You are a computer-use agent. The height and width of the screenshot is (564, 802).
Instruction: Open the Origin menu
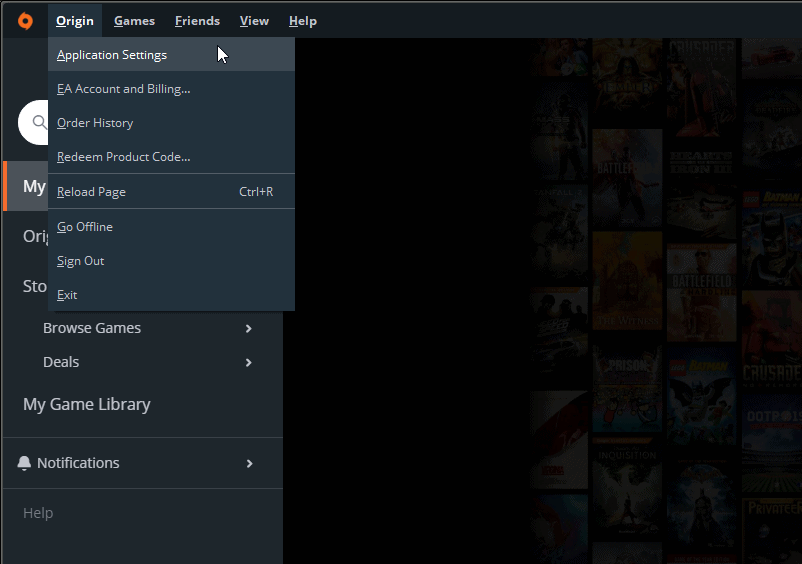(x=75, y=21)
